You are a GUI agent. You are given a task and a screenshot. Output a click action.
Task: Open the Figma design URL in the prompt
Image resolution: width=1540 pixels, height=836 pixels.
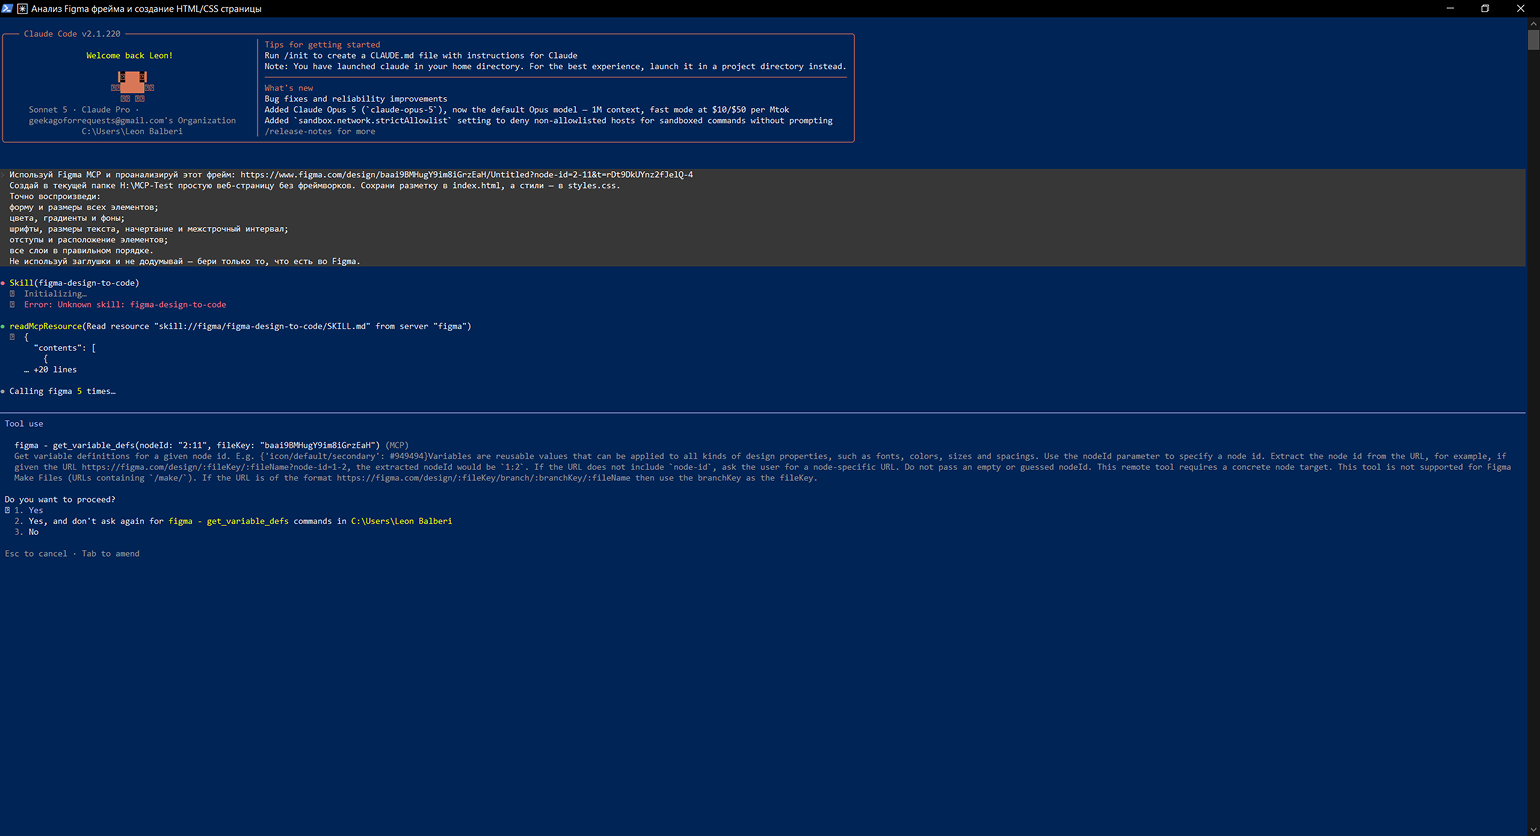pos(466,175)
